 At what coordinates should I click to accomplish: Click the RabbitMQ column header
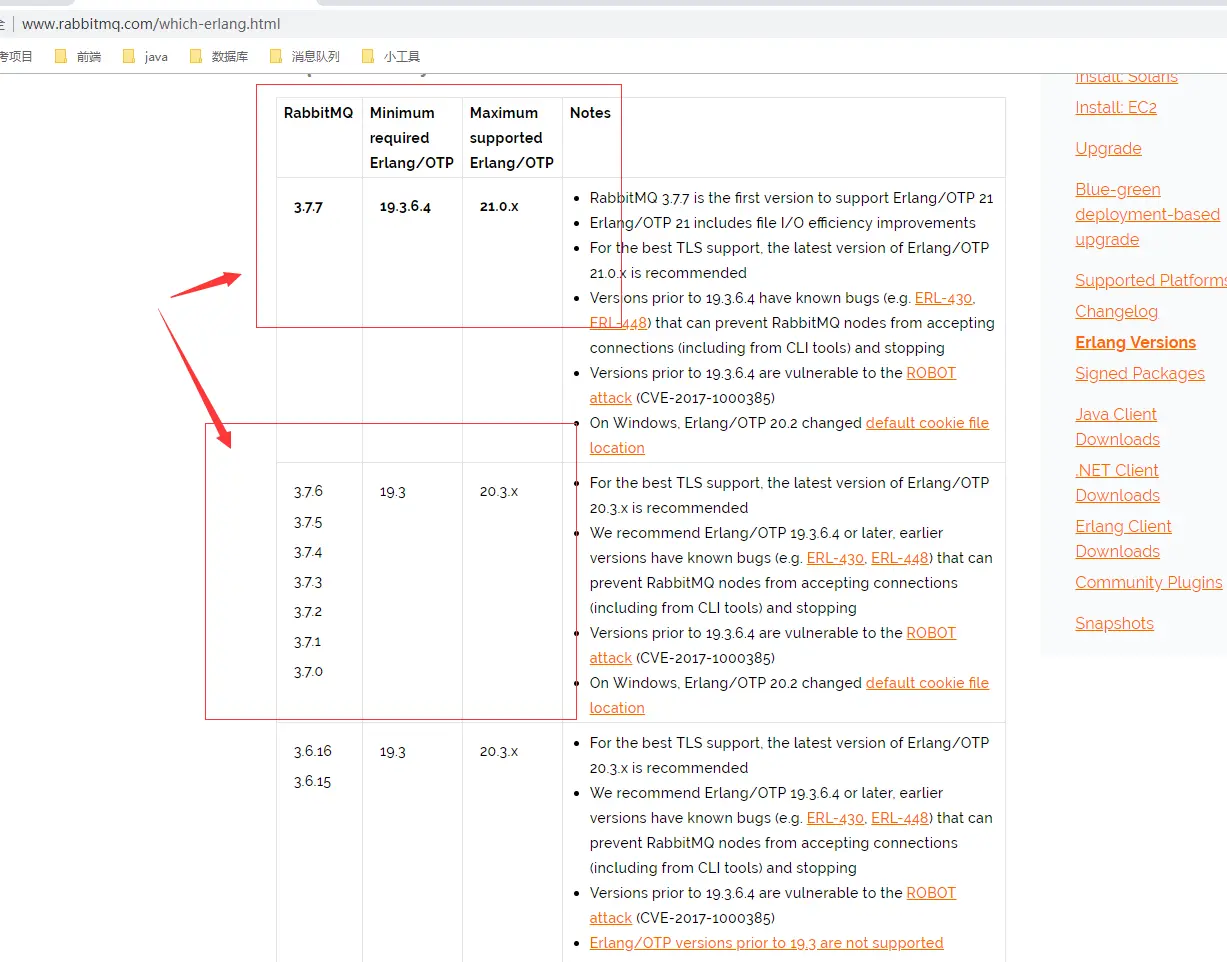318,113
